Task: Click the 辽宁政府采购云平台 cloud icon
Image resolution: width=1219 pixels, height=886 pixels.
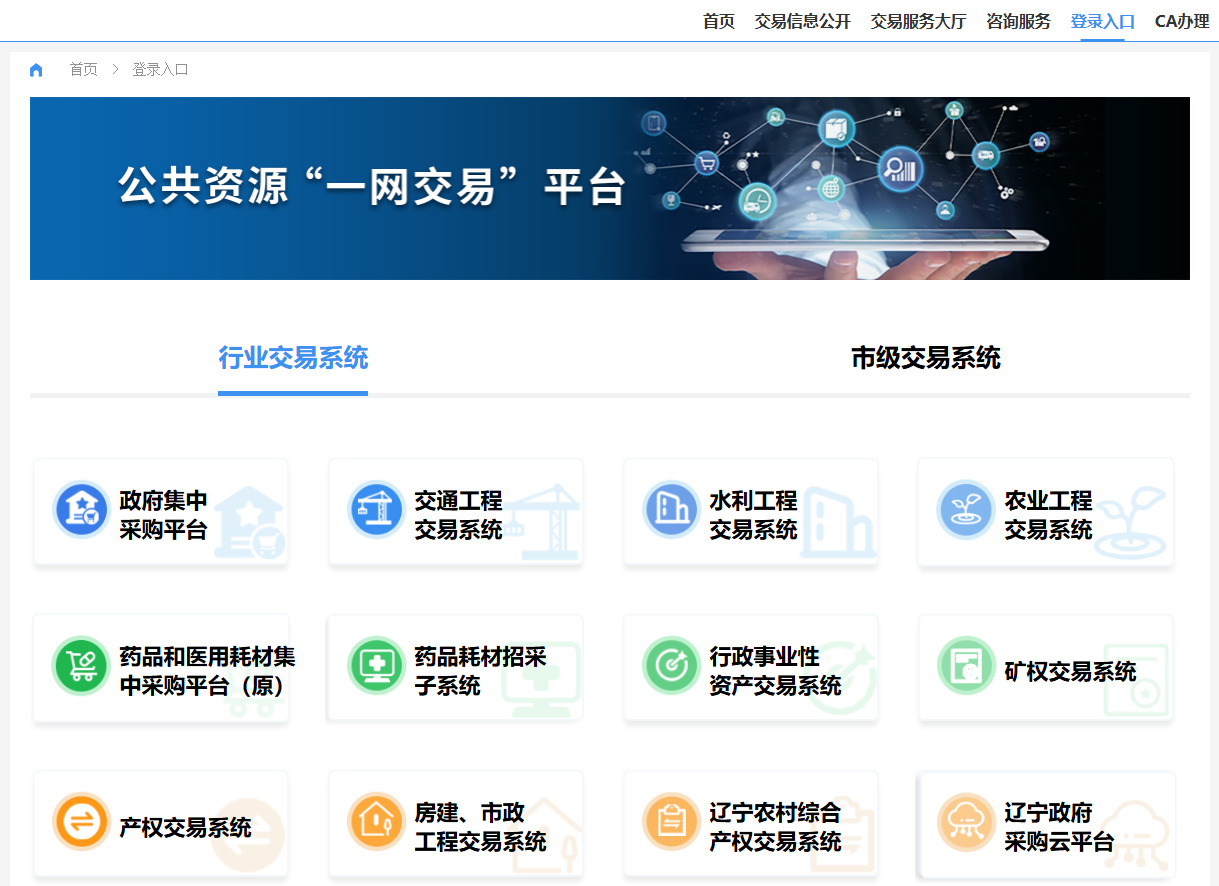Action: (x=966, y=824)
